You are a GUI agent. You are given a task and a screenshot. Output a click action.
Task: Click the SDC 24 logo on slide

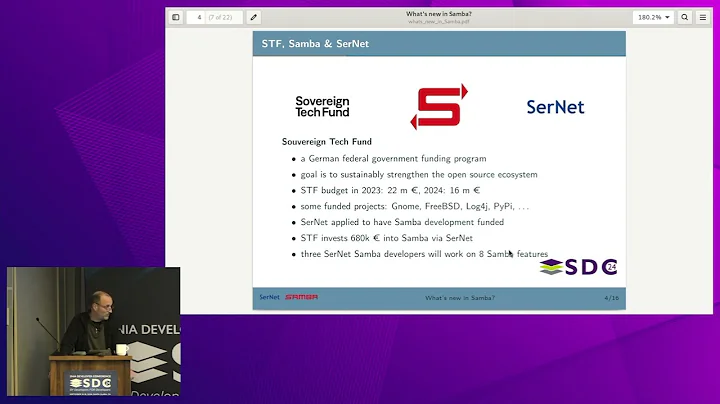(579, 267)
